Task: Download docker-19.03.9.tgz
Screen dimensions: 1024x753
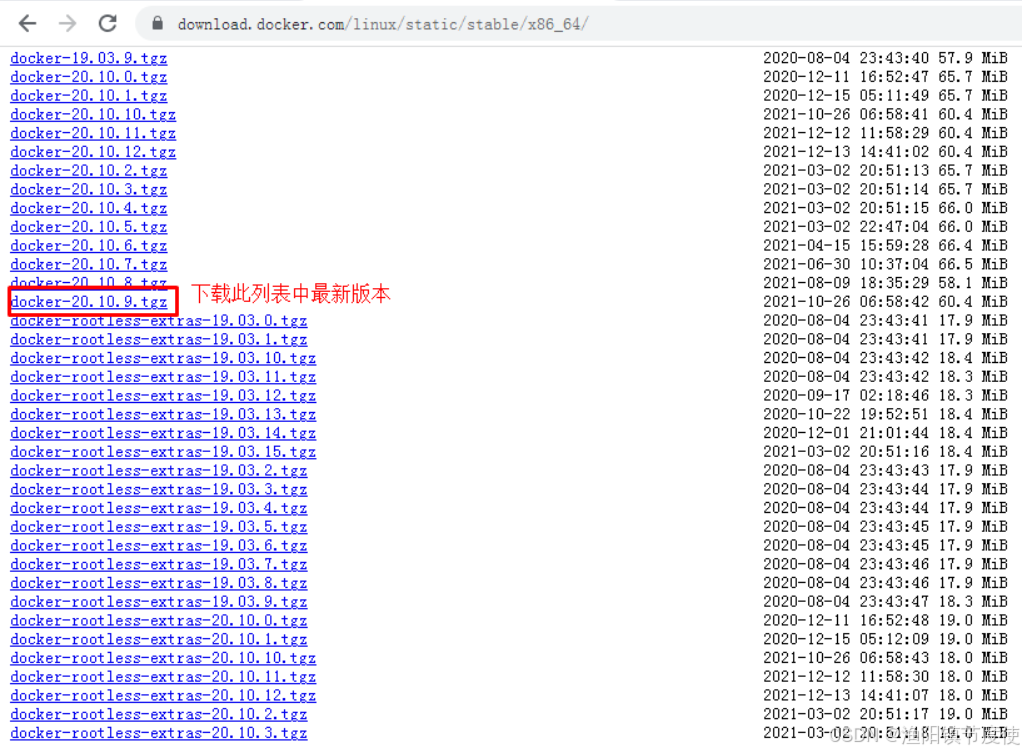Action: point(89,58)
